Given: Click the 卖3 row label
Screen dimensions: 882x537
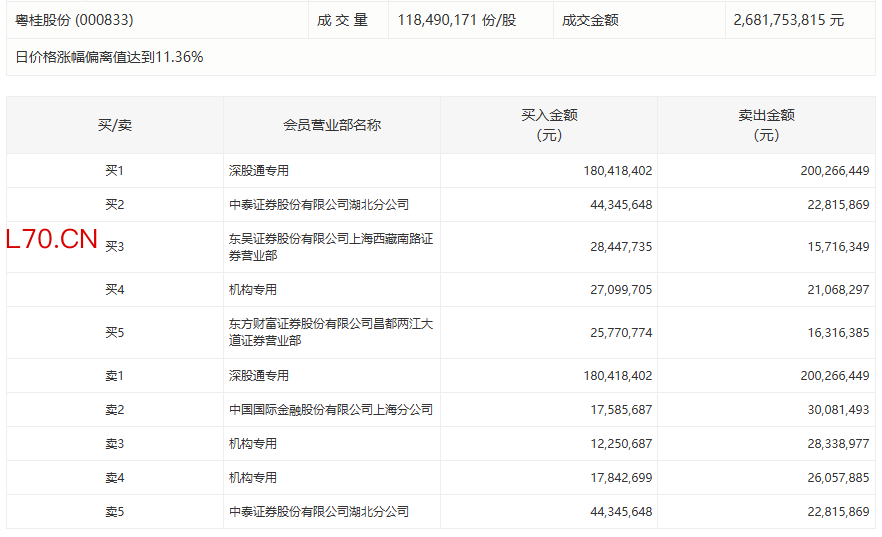Looking at the screenshot, I should [x=114, y=444].
